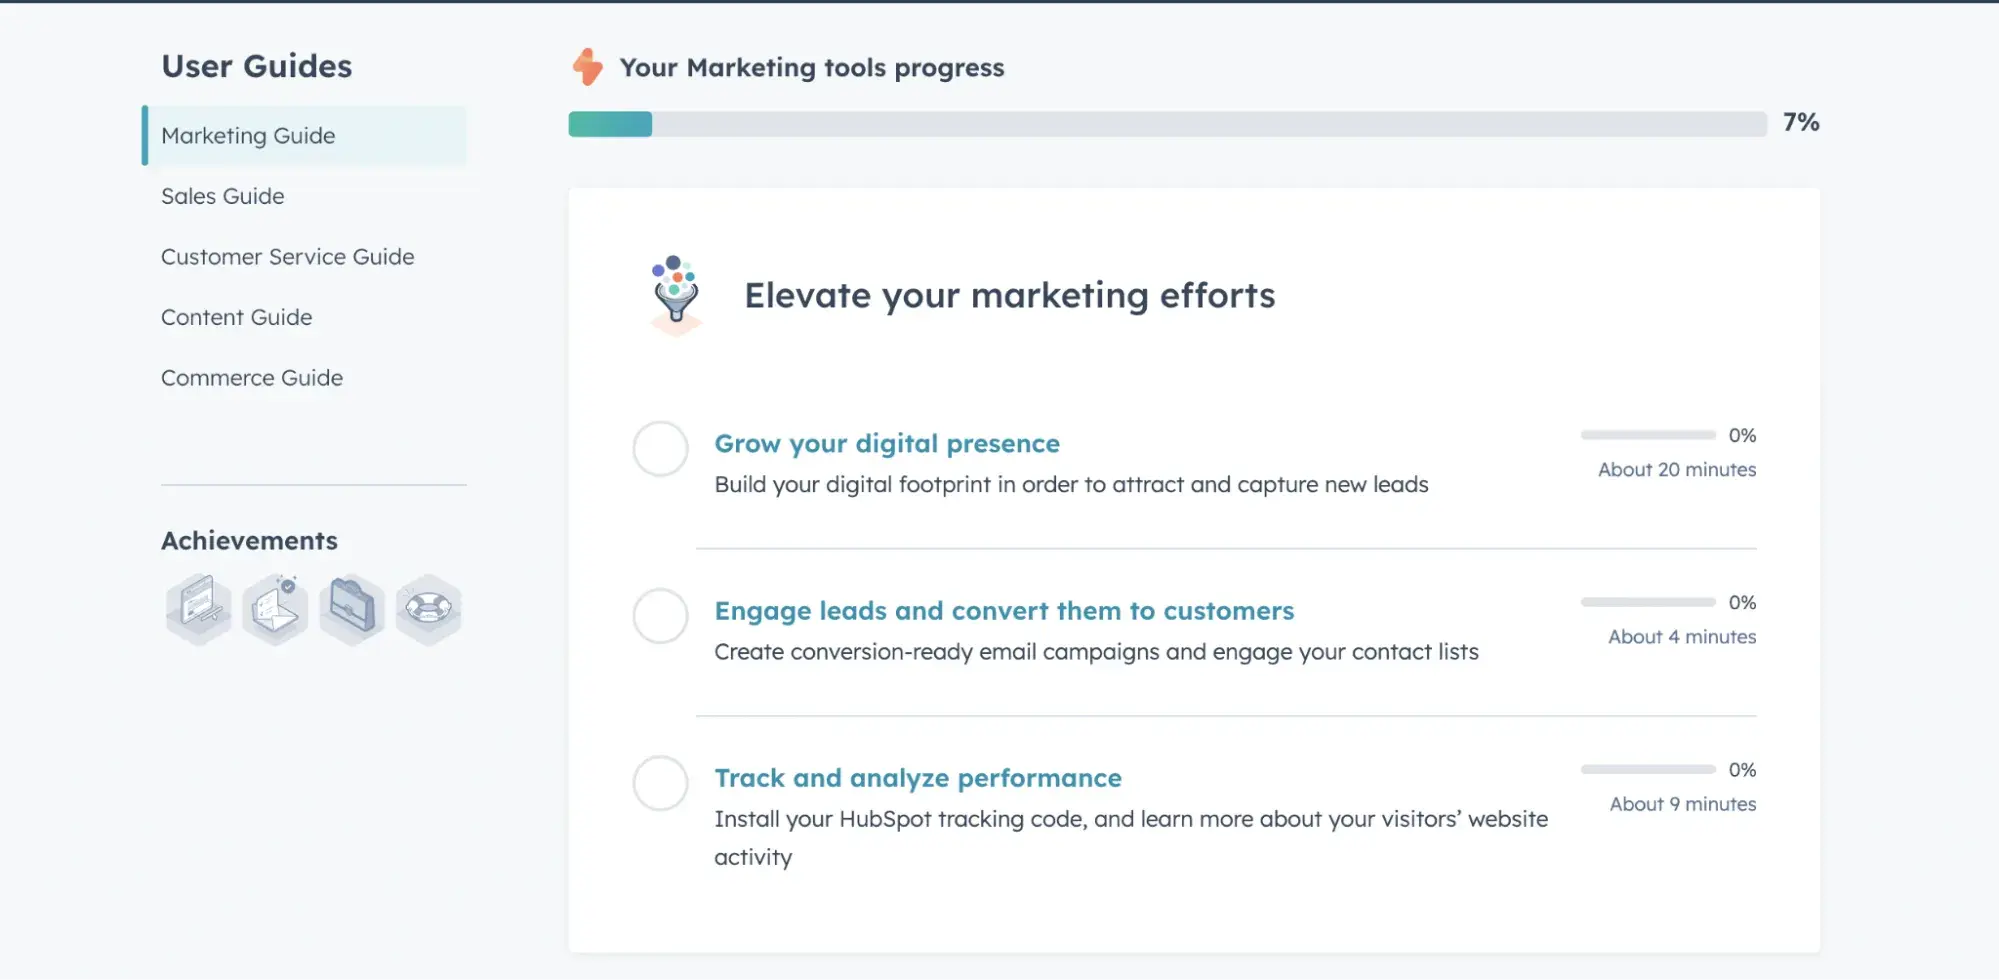The width and height of the screenshot is (1999, 980).
Task: View the briefcase achievement badge
Action: point(351,607)
